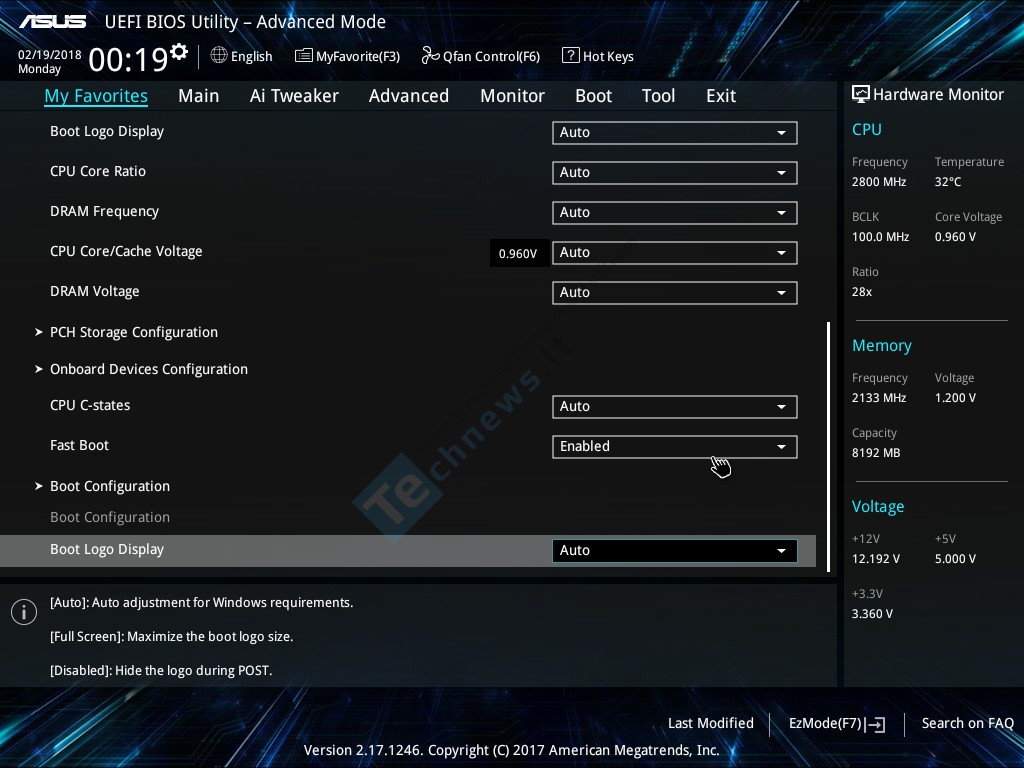Click the ASUS logo
This screenshot has height=768, width=1024.
coord(52,22)
